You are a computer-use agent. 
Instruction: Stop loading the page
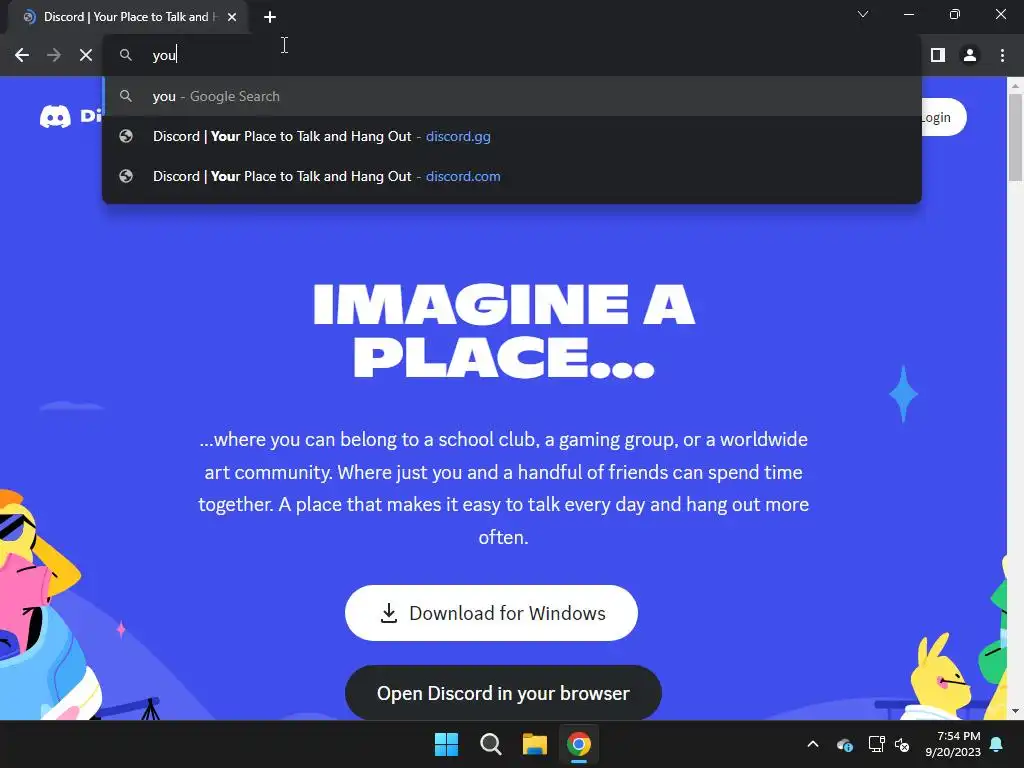click(x=86, y=56)
